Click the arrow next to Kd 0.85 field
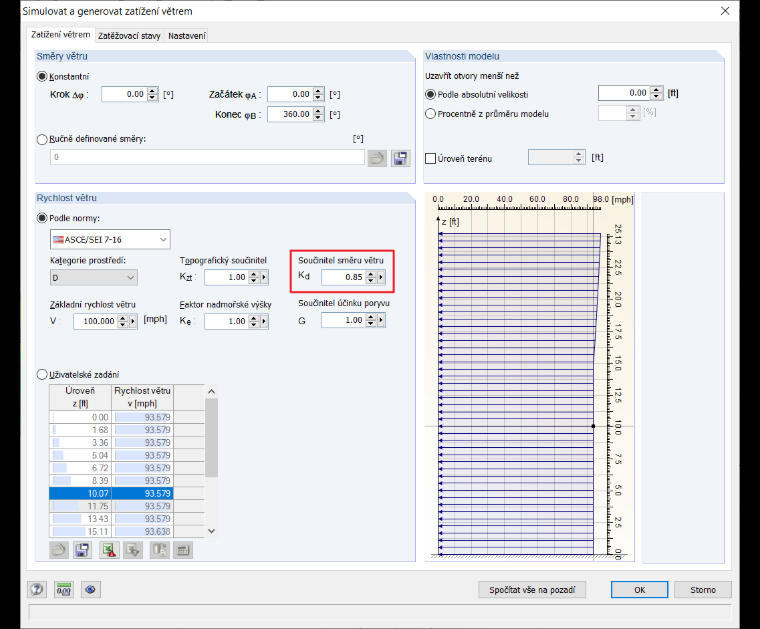Image resolution: width=760 pixels, height=629 pixels. (381, 277)
